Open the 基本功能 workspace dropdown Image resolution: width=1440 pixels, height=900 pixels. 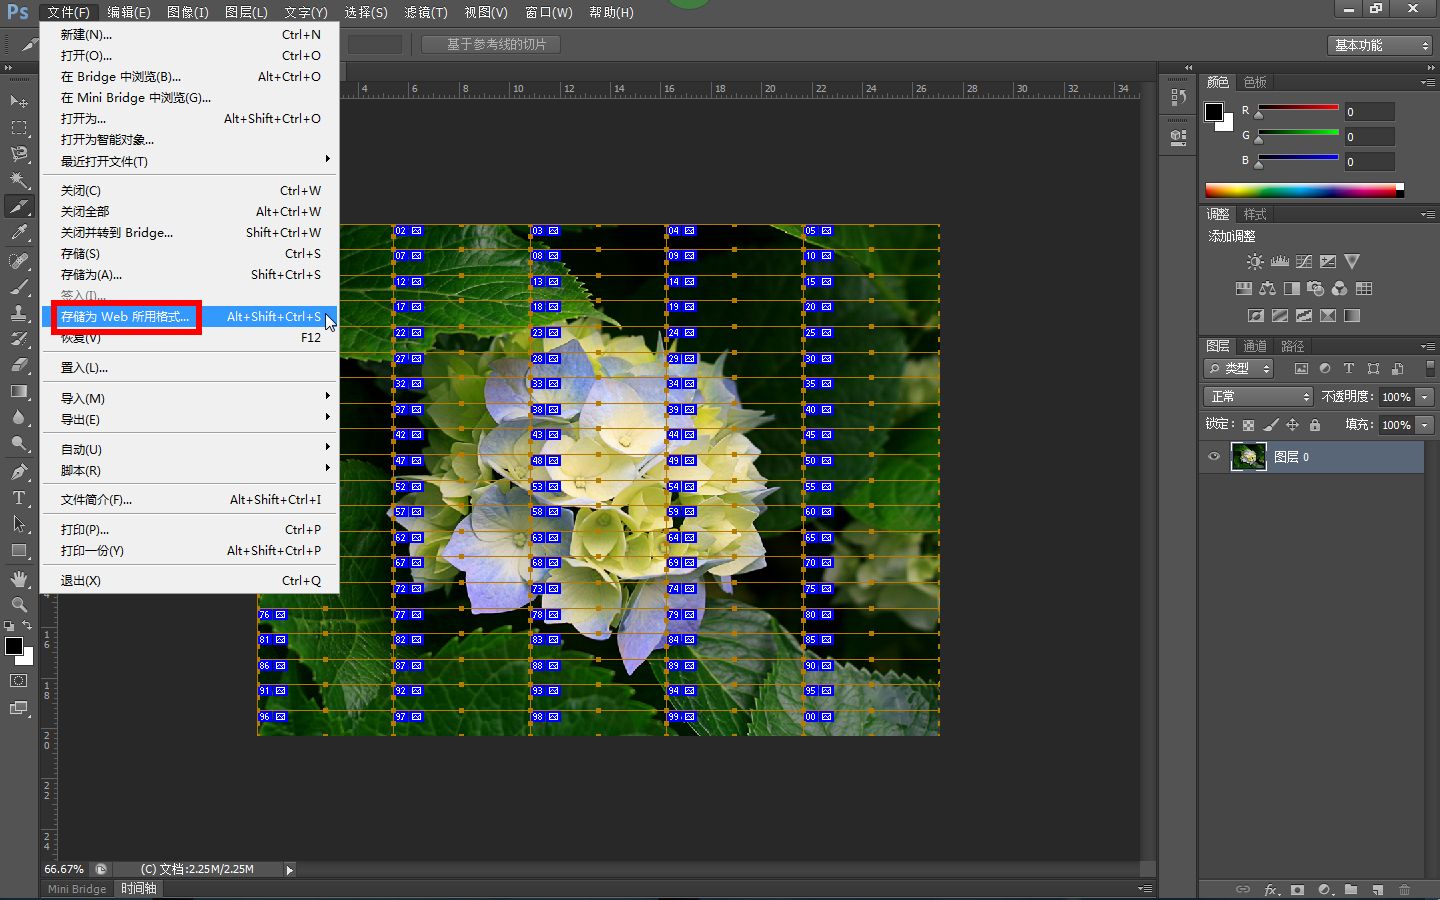click(x=1382, y=45)
